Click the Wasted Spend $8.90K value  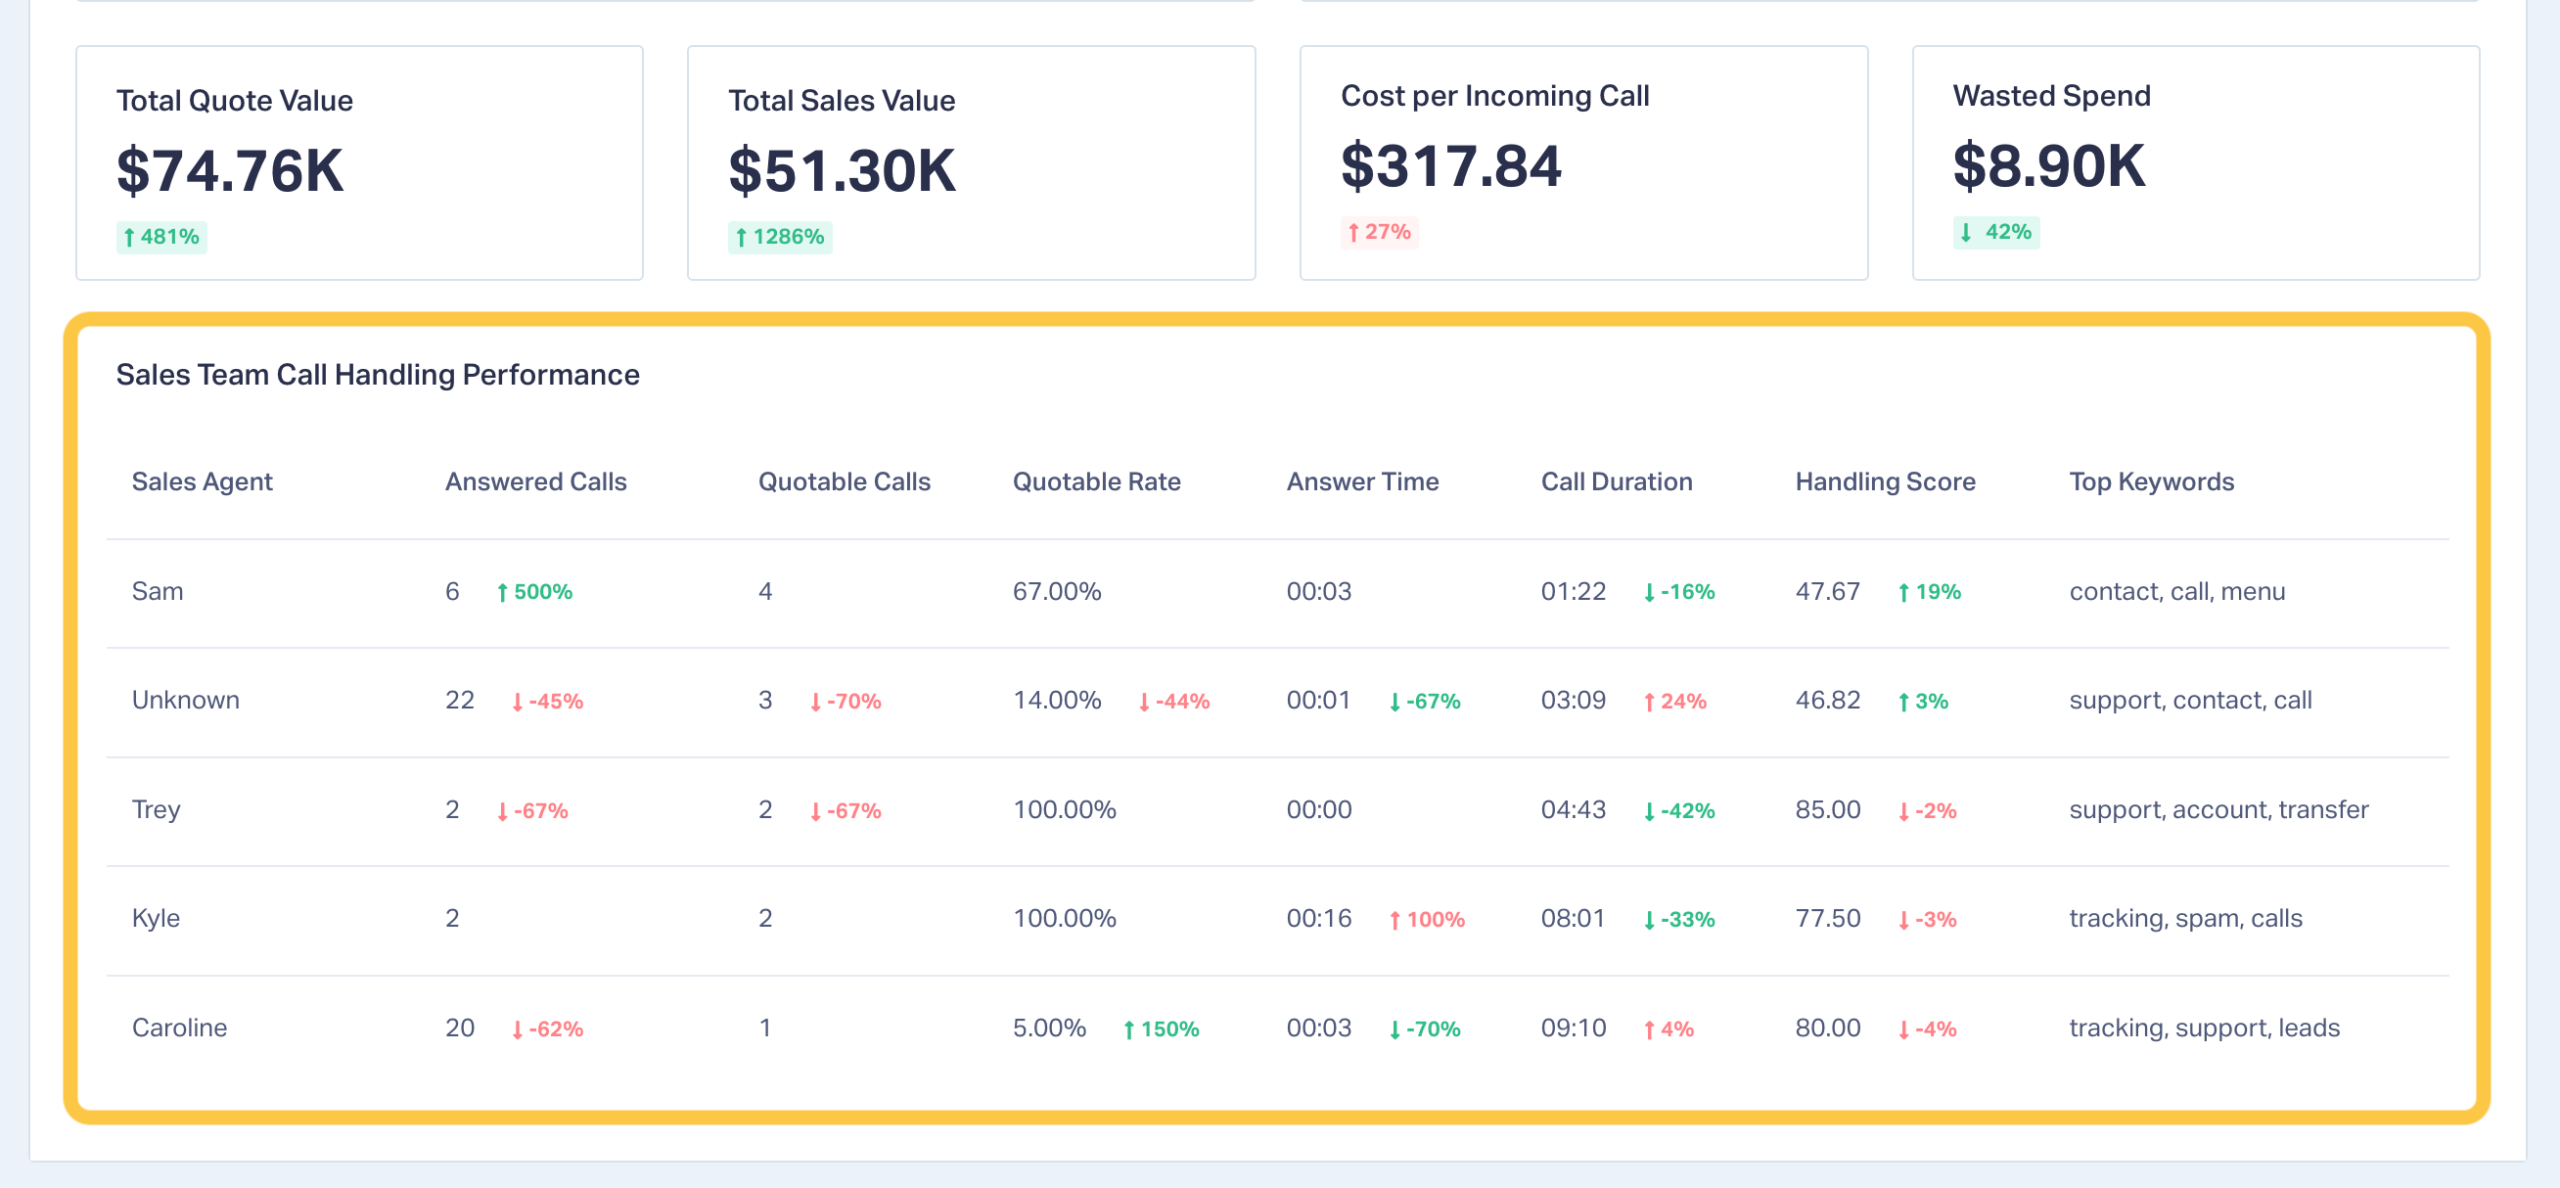[2048, 166]
